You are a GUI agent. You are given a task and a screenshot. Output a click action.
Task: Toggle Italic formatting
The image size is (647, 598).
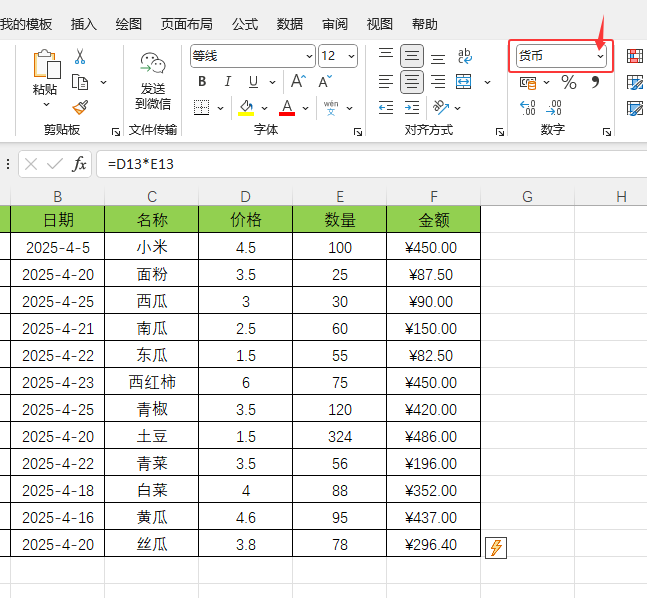coord(227,82)
